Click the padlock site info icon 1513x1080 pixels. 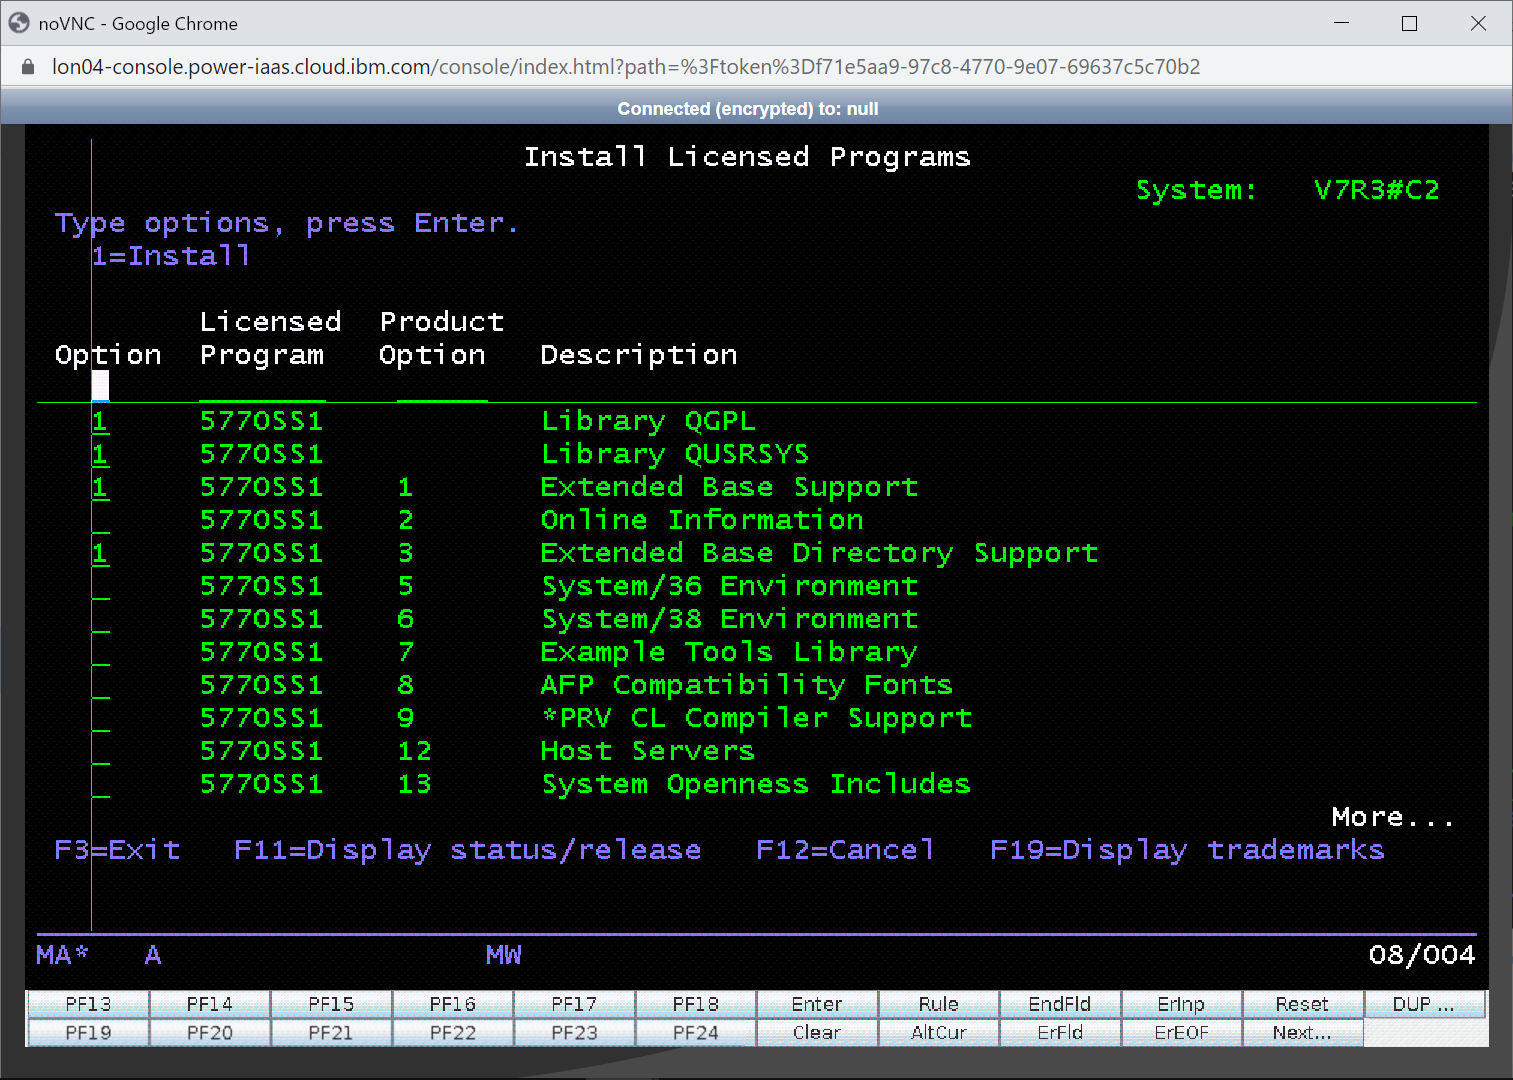pyautogui.click(x=28, y=67)
